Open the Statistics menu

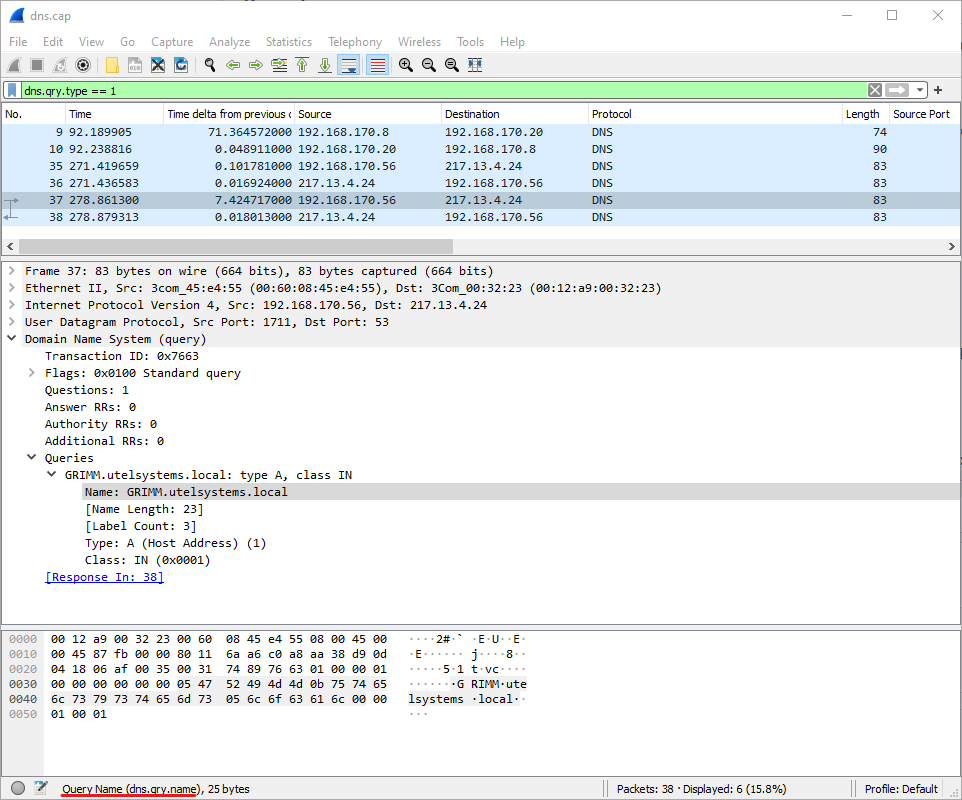[288, 42]
